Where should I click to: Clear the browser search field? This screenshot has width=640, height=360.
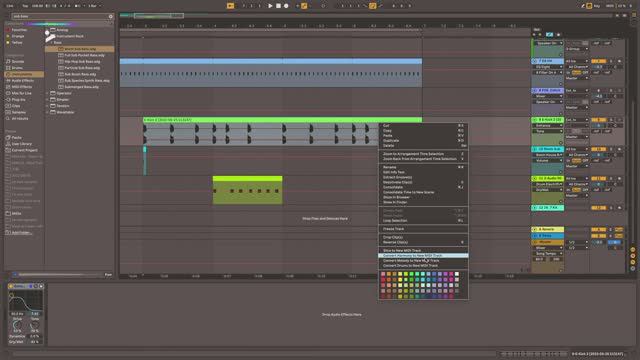[110, 16]
